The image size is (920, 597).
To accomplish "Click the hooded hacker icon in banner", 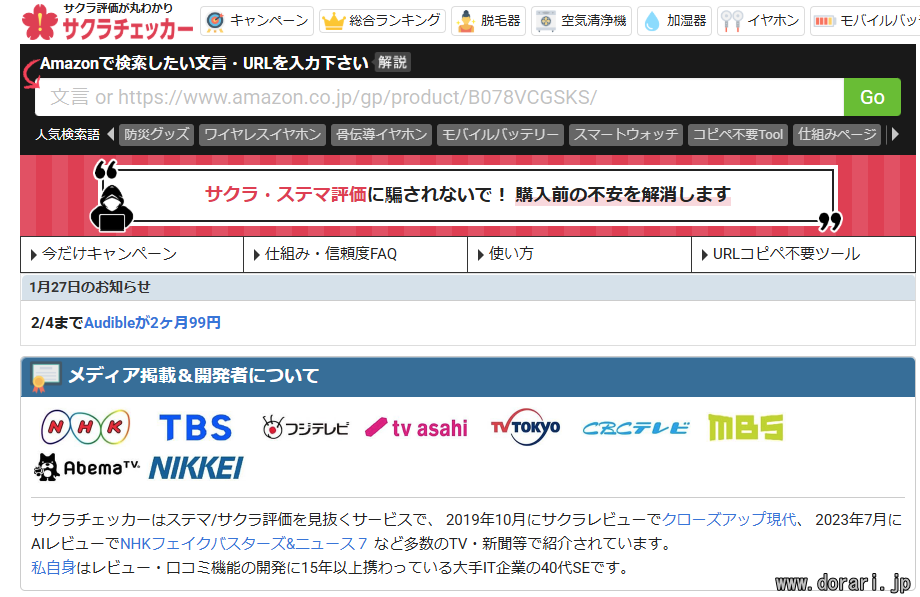I will click(111, 208).
